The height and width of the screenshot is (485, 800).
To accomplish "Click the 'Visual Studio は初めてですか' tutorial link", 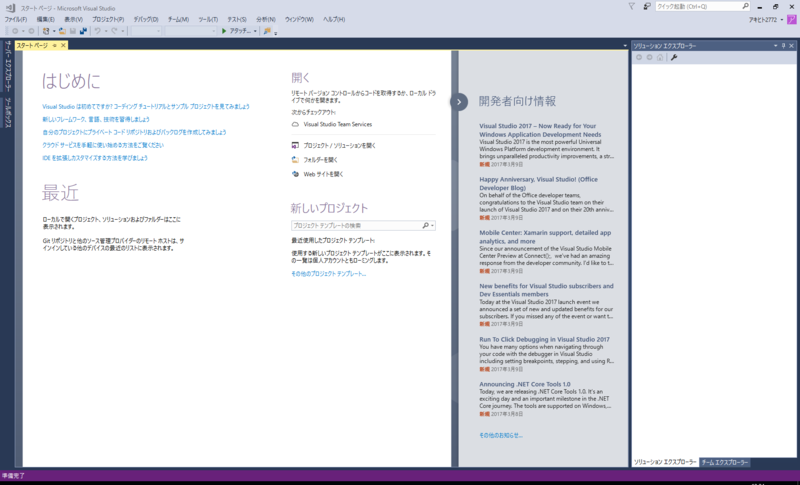I will pos(146,107).
